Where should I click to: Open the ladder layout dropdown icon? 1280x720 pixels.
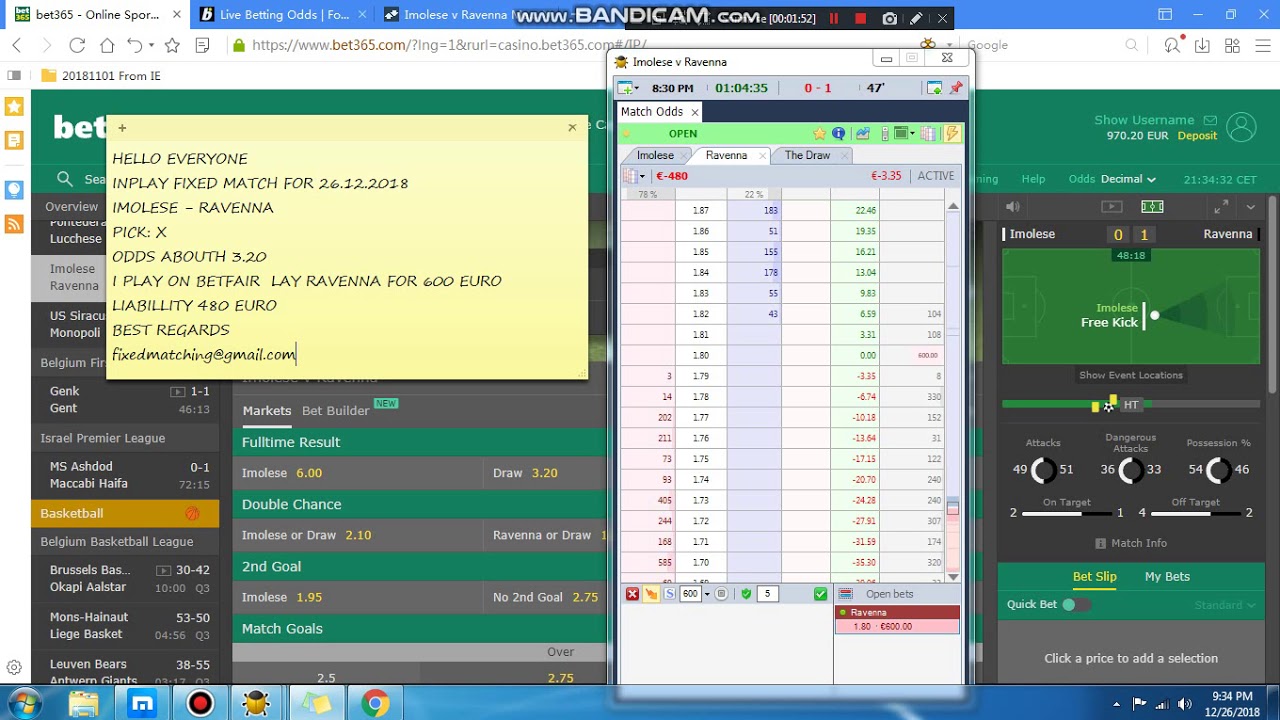click(904, 133)
